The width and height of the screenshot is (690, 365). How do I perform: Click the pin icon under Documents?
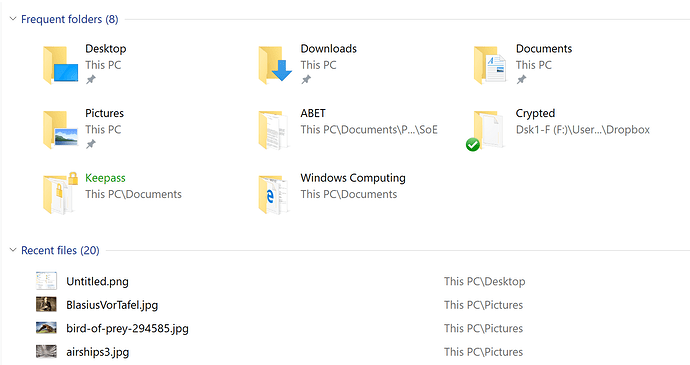tap(521, 80)
